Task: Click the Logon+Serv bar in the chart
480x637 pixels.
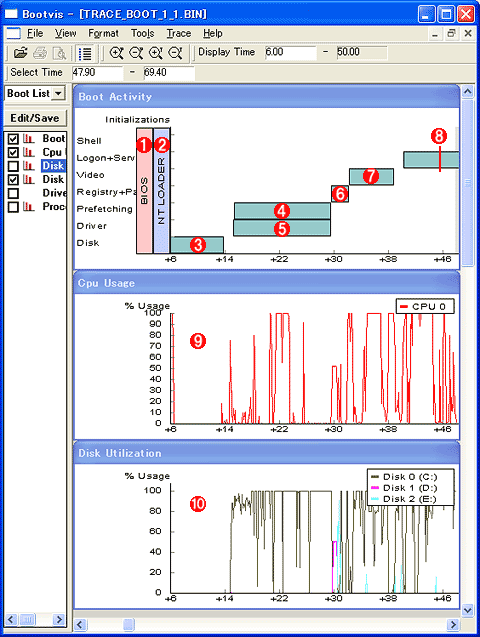Action: [431, 160]
